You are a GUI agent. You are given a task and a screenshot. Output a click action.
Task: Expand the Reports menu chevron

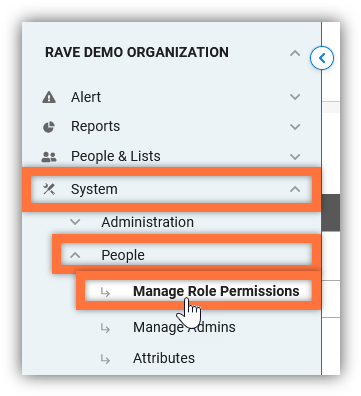295,127
